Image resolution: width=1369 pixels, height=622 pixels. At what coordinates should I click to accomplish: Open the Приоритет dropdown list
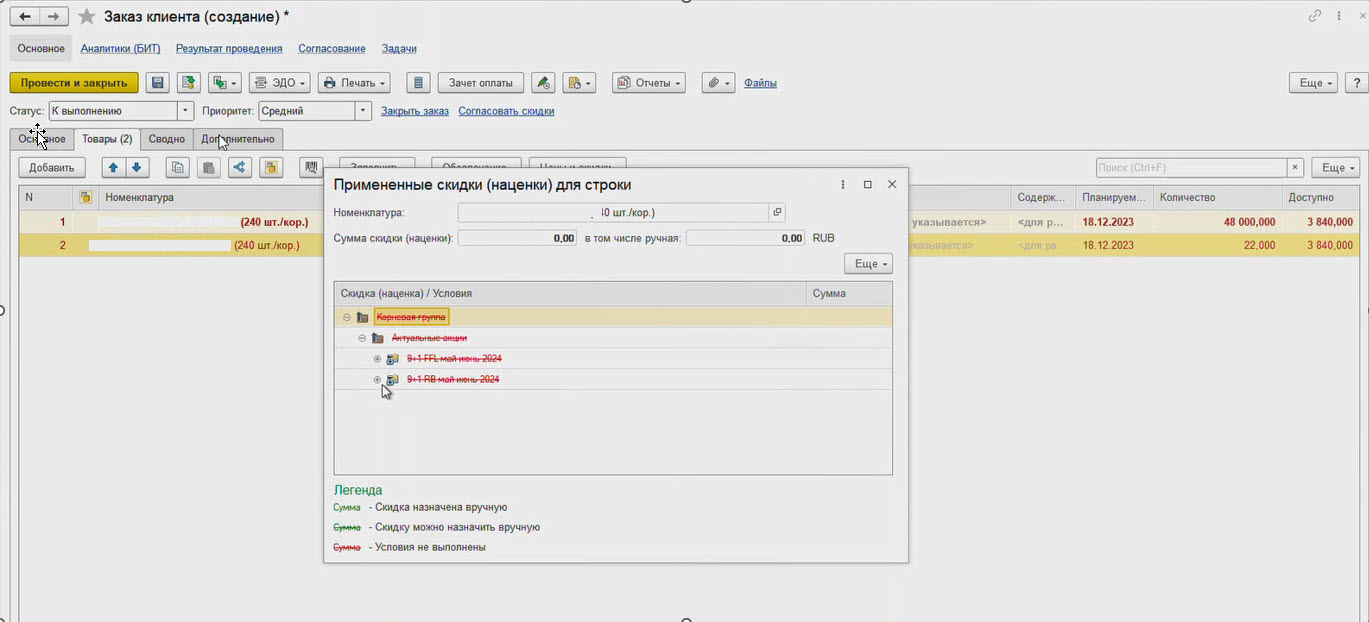[363, 111]
